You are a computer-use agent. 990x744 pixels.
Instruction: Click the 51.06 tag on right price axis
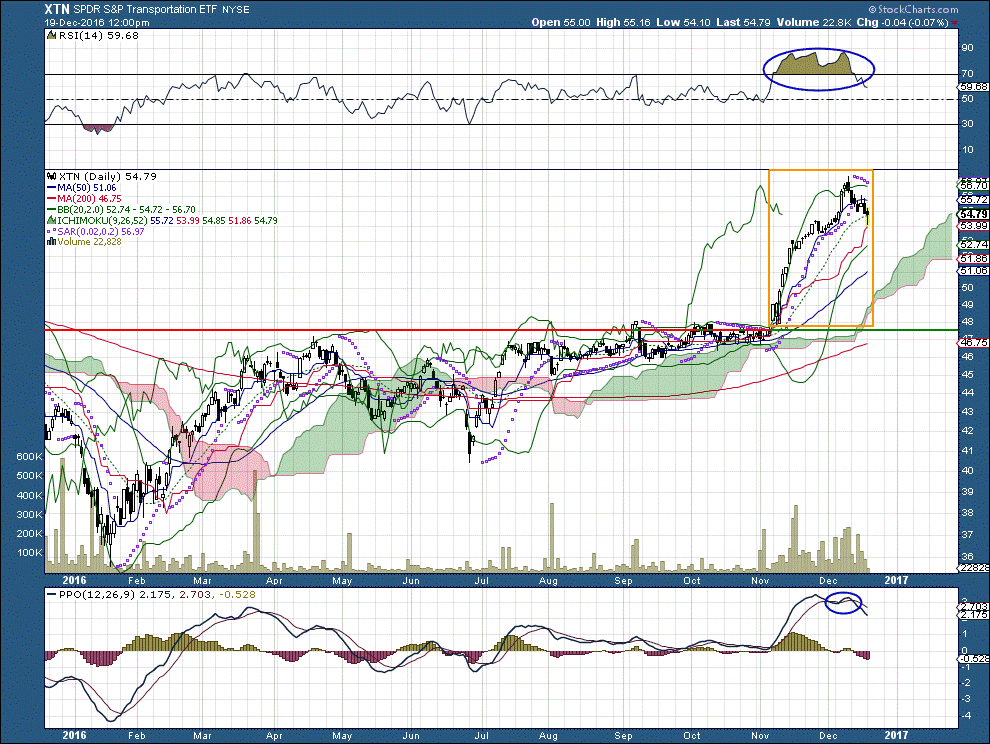[x=974, y=271]
